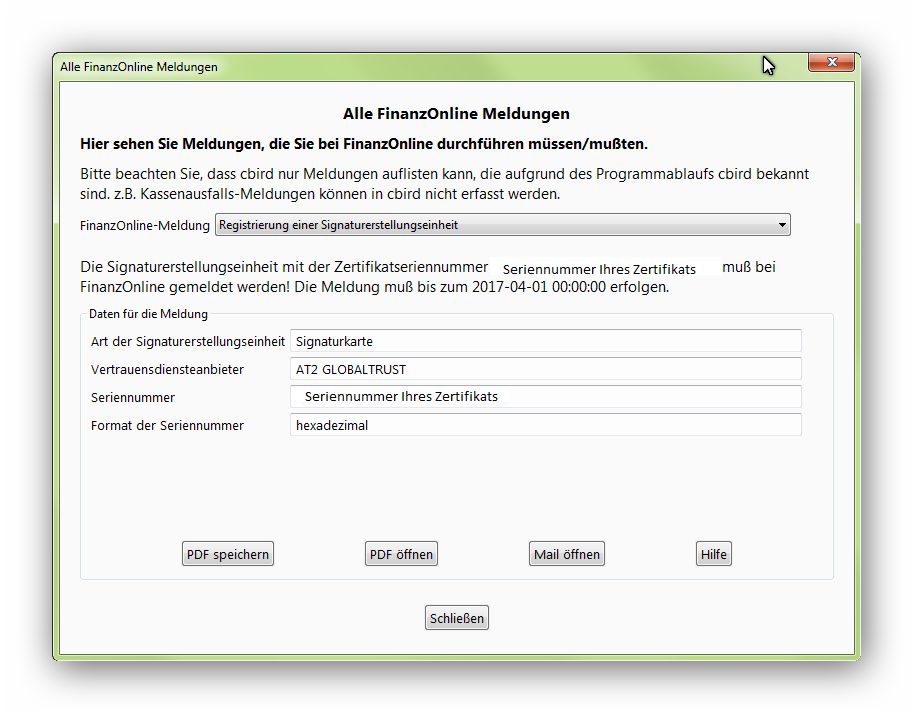Open the Hilfe help button
This screenshot has height=714, width=914.
click(x=714, y=554)
